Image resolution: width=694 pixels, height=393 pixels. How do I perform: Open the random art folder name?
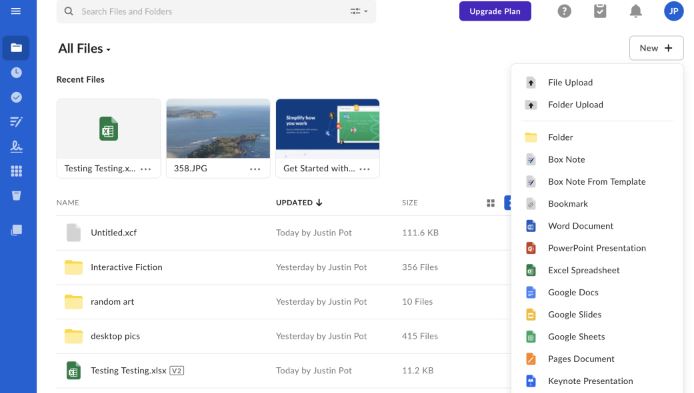point(112,302)
